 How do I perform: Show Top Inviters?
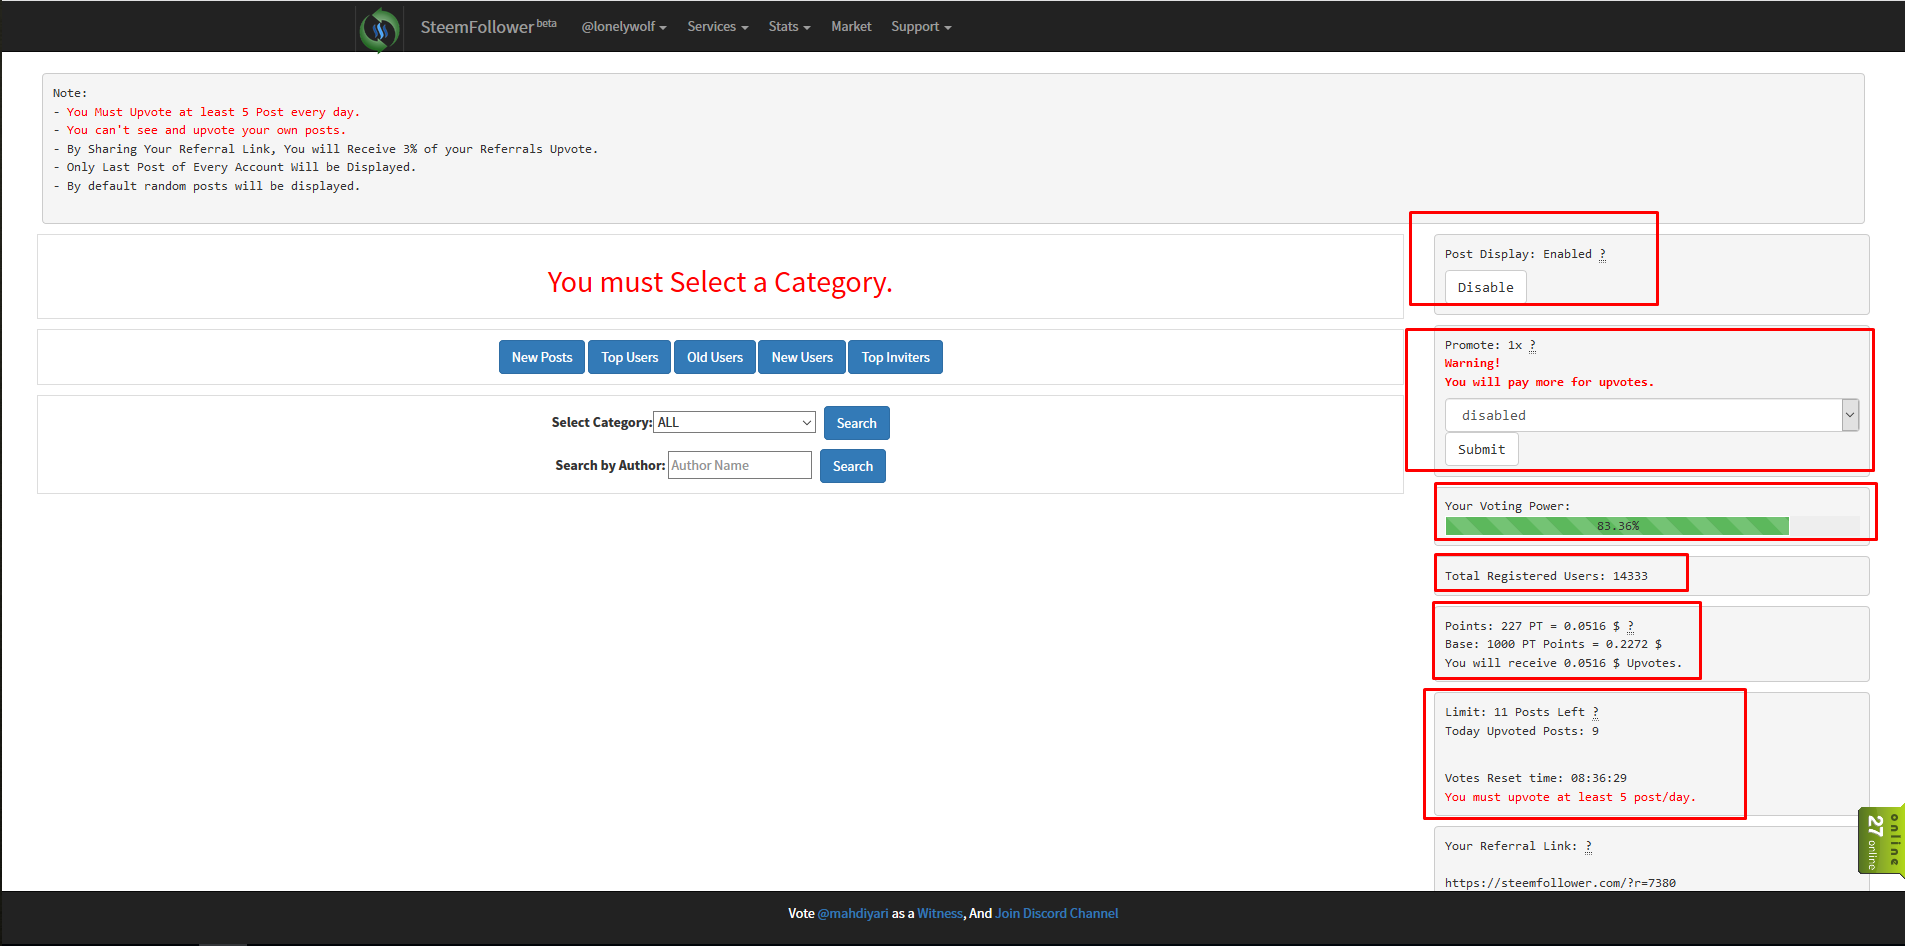point(896,357)
